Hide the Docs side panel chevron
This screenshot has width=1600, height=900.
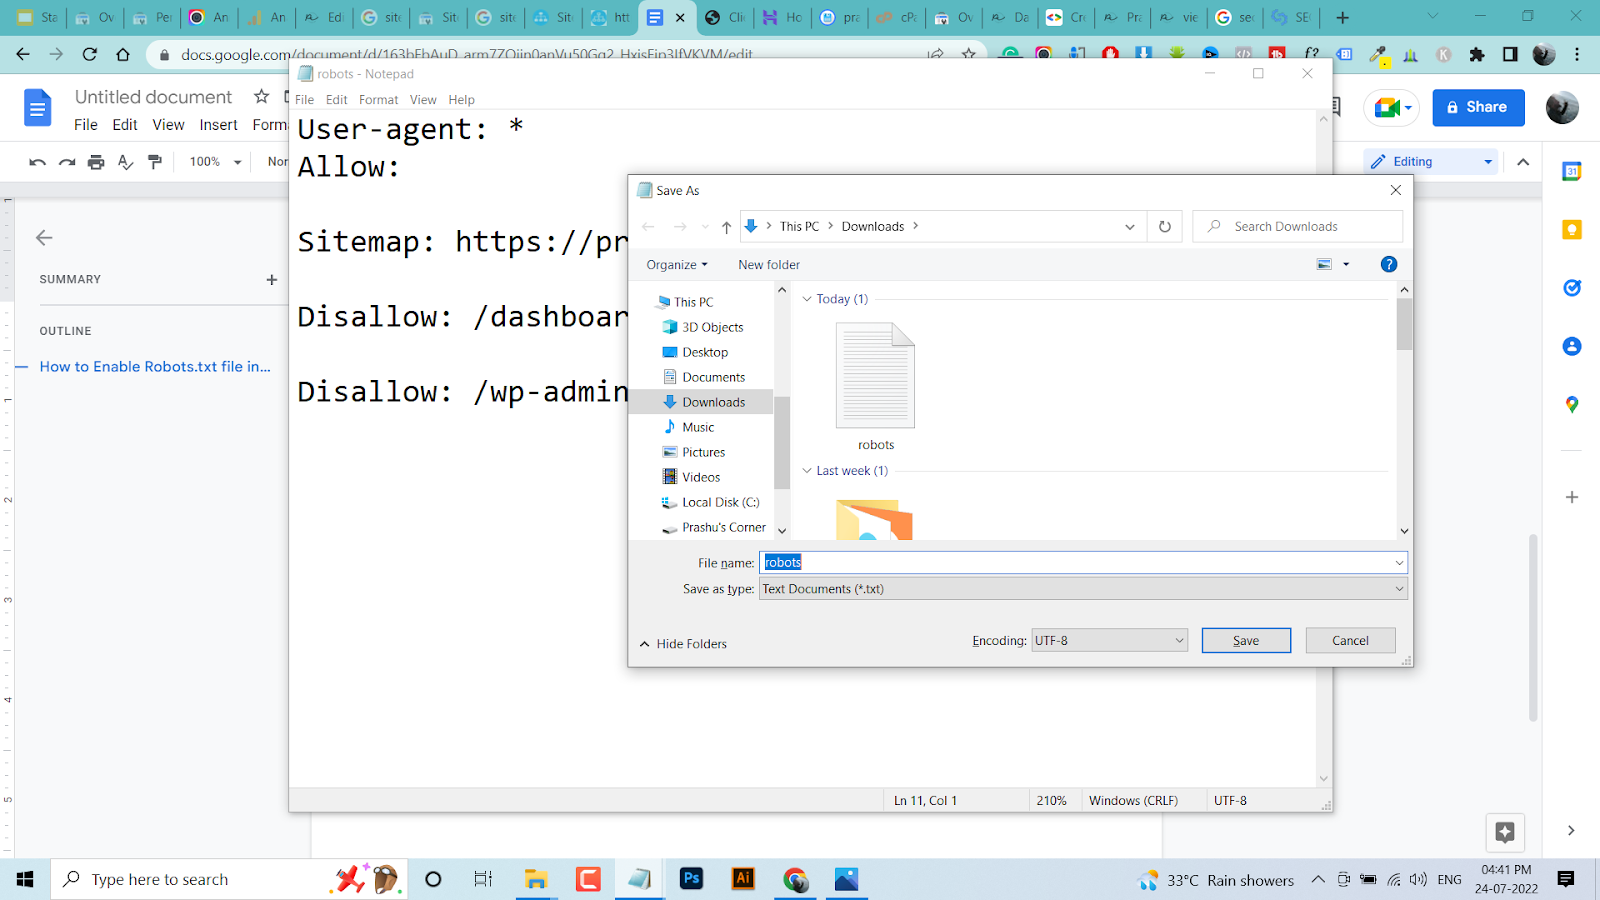[1571, 831]
